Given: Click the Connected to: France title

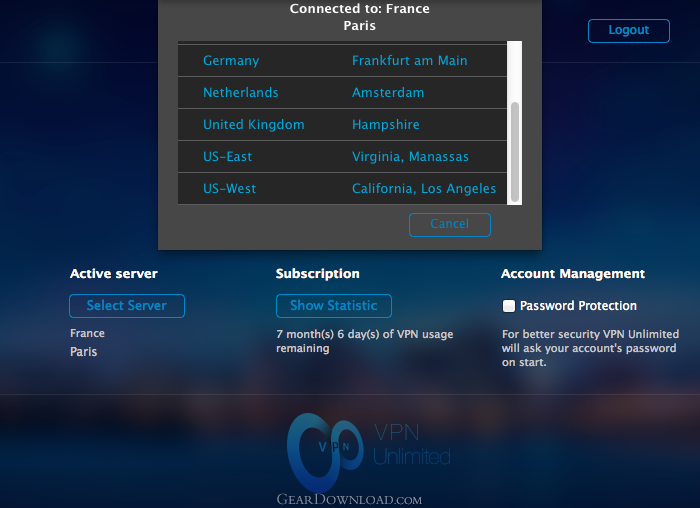Looking at the screenshot, I should tap(359, 8).
